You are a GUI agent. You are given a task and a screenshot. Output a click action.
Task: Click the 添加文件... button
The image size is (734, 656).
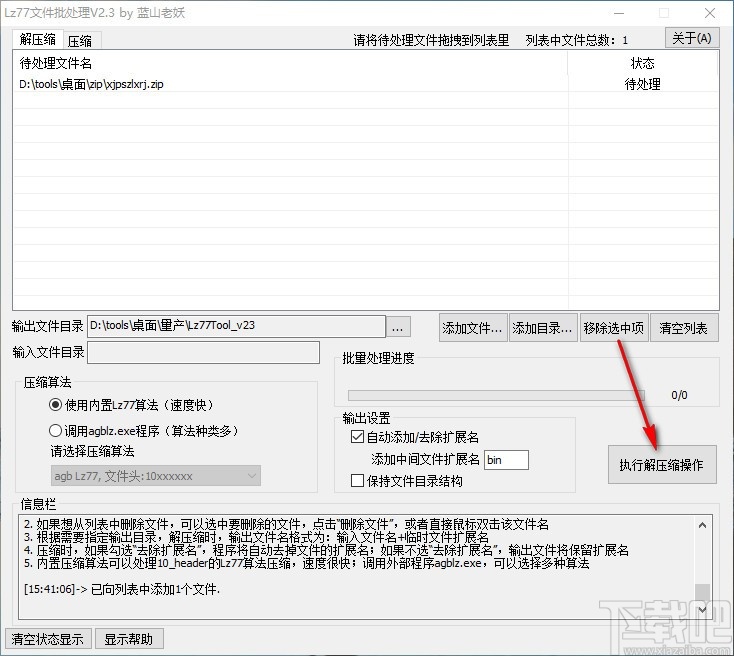click(x=473, y=328)
